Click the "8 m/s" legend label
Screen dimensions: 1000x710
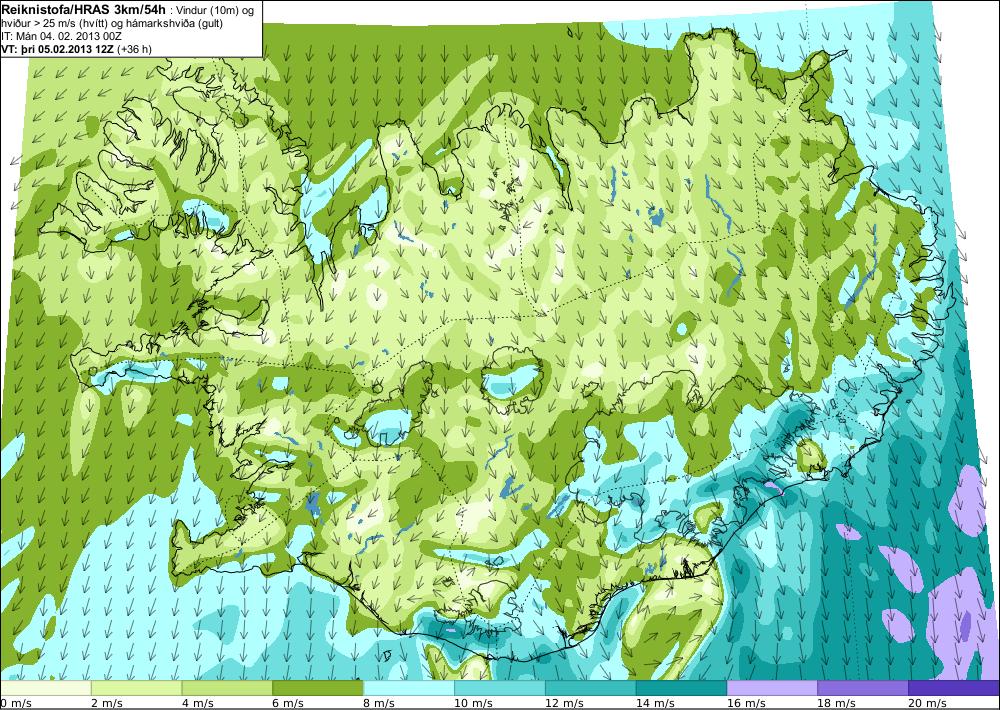[379, 703]
